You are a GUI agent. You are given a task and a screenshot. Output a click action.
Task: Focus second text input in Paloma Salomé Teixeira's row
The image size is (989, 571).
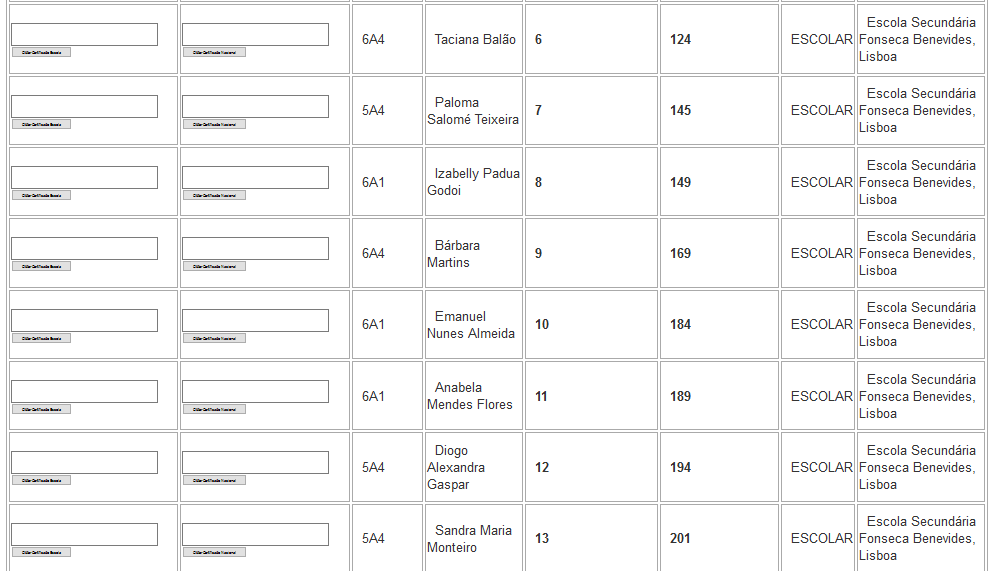[255, 106]
